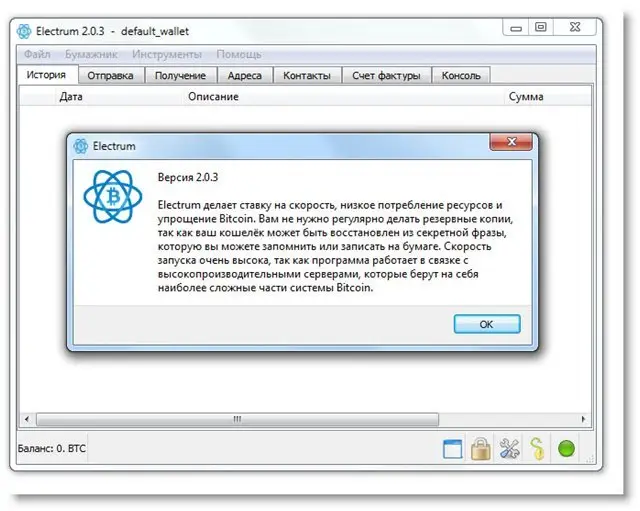The width and height of the screenshot is (640, 511).
Task: Click the horizontal scrollbar thumb
Action: click(237, 419)
